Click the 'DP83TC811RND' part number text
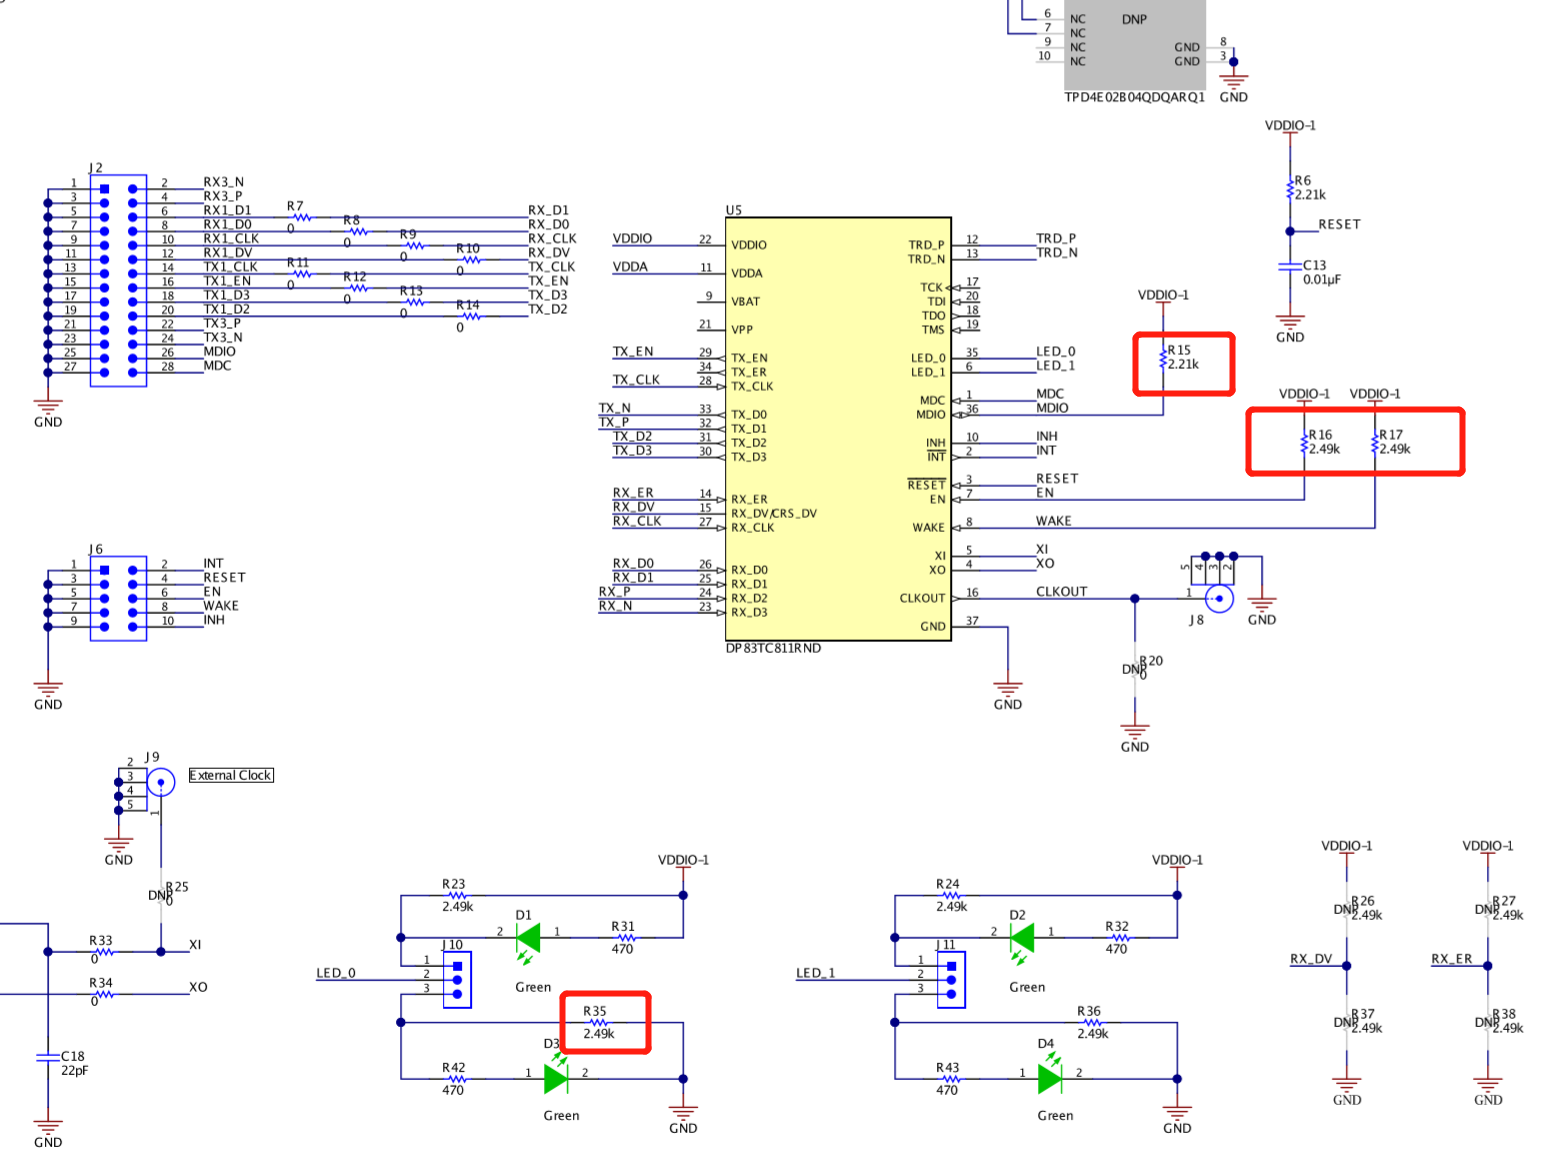Viewport: 1549px width, 1161px height. coord(773,648)
